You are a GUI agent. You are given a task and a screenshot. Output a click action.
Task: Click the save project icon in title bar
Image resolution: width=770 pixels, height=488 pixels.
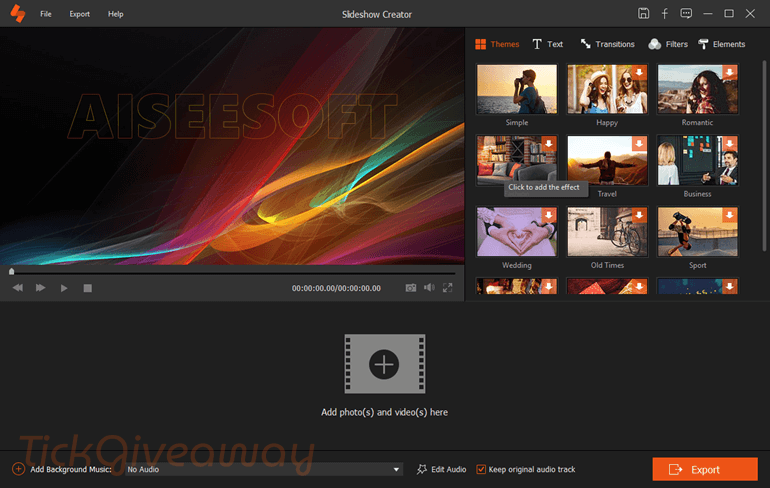point(643,14)
